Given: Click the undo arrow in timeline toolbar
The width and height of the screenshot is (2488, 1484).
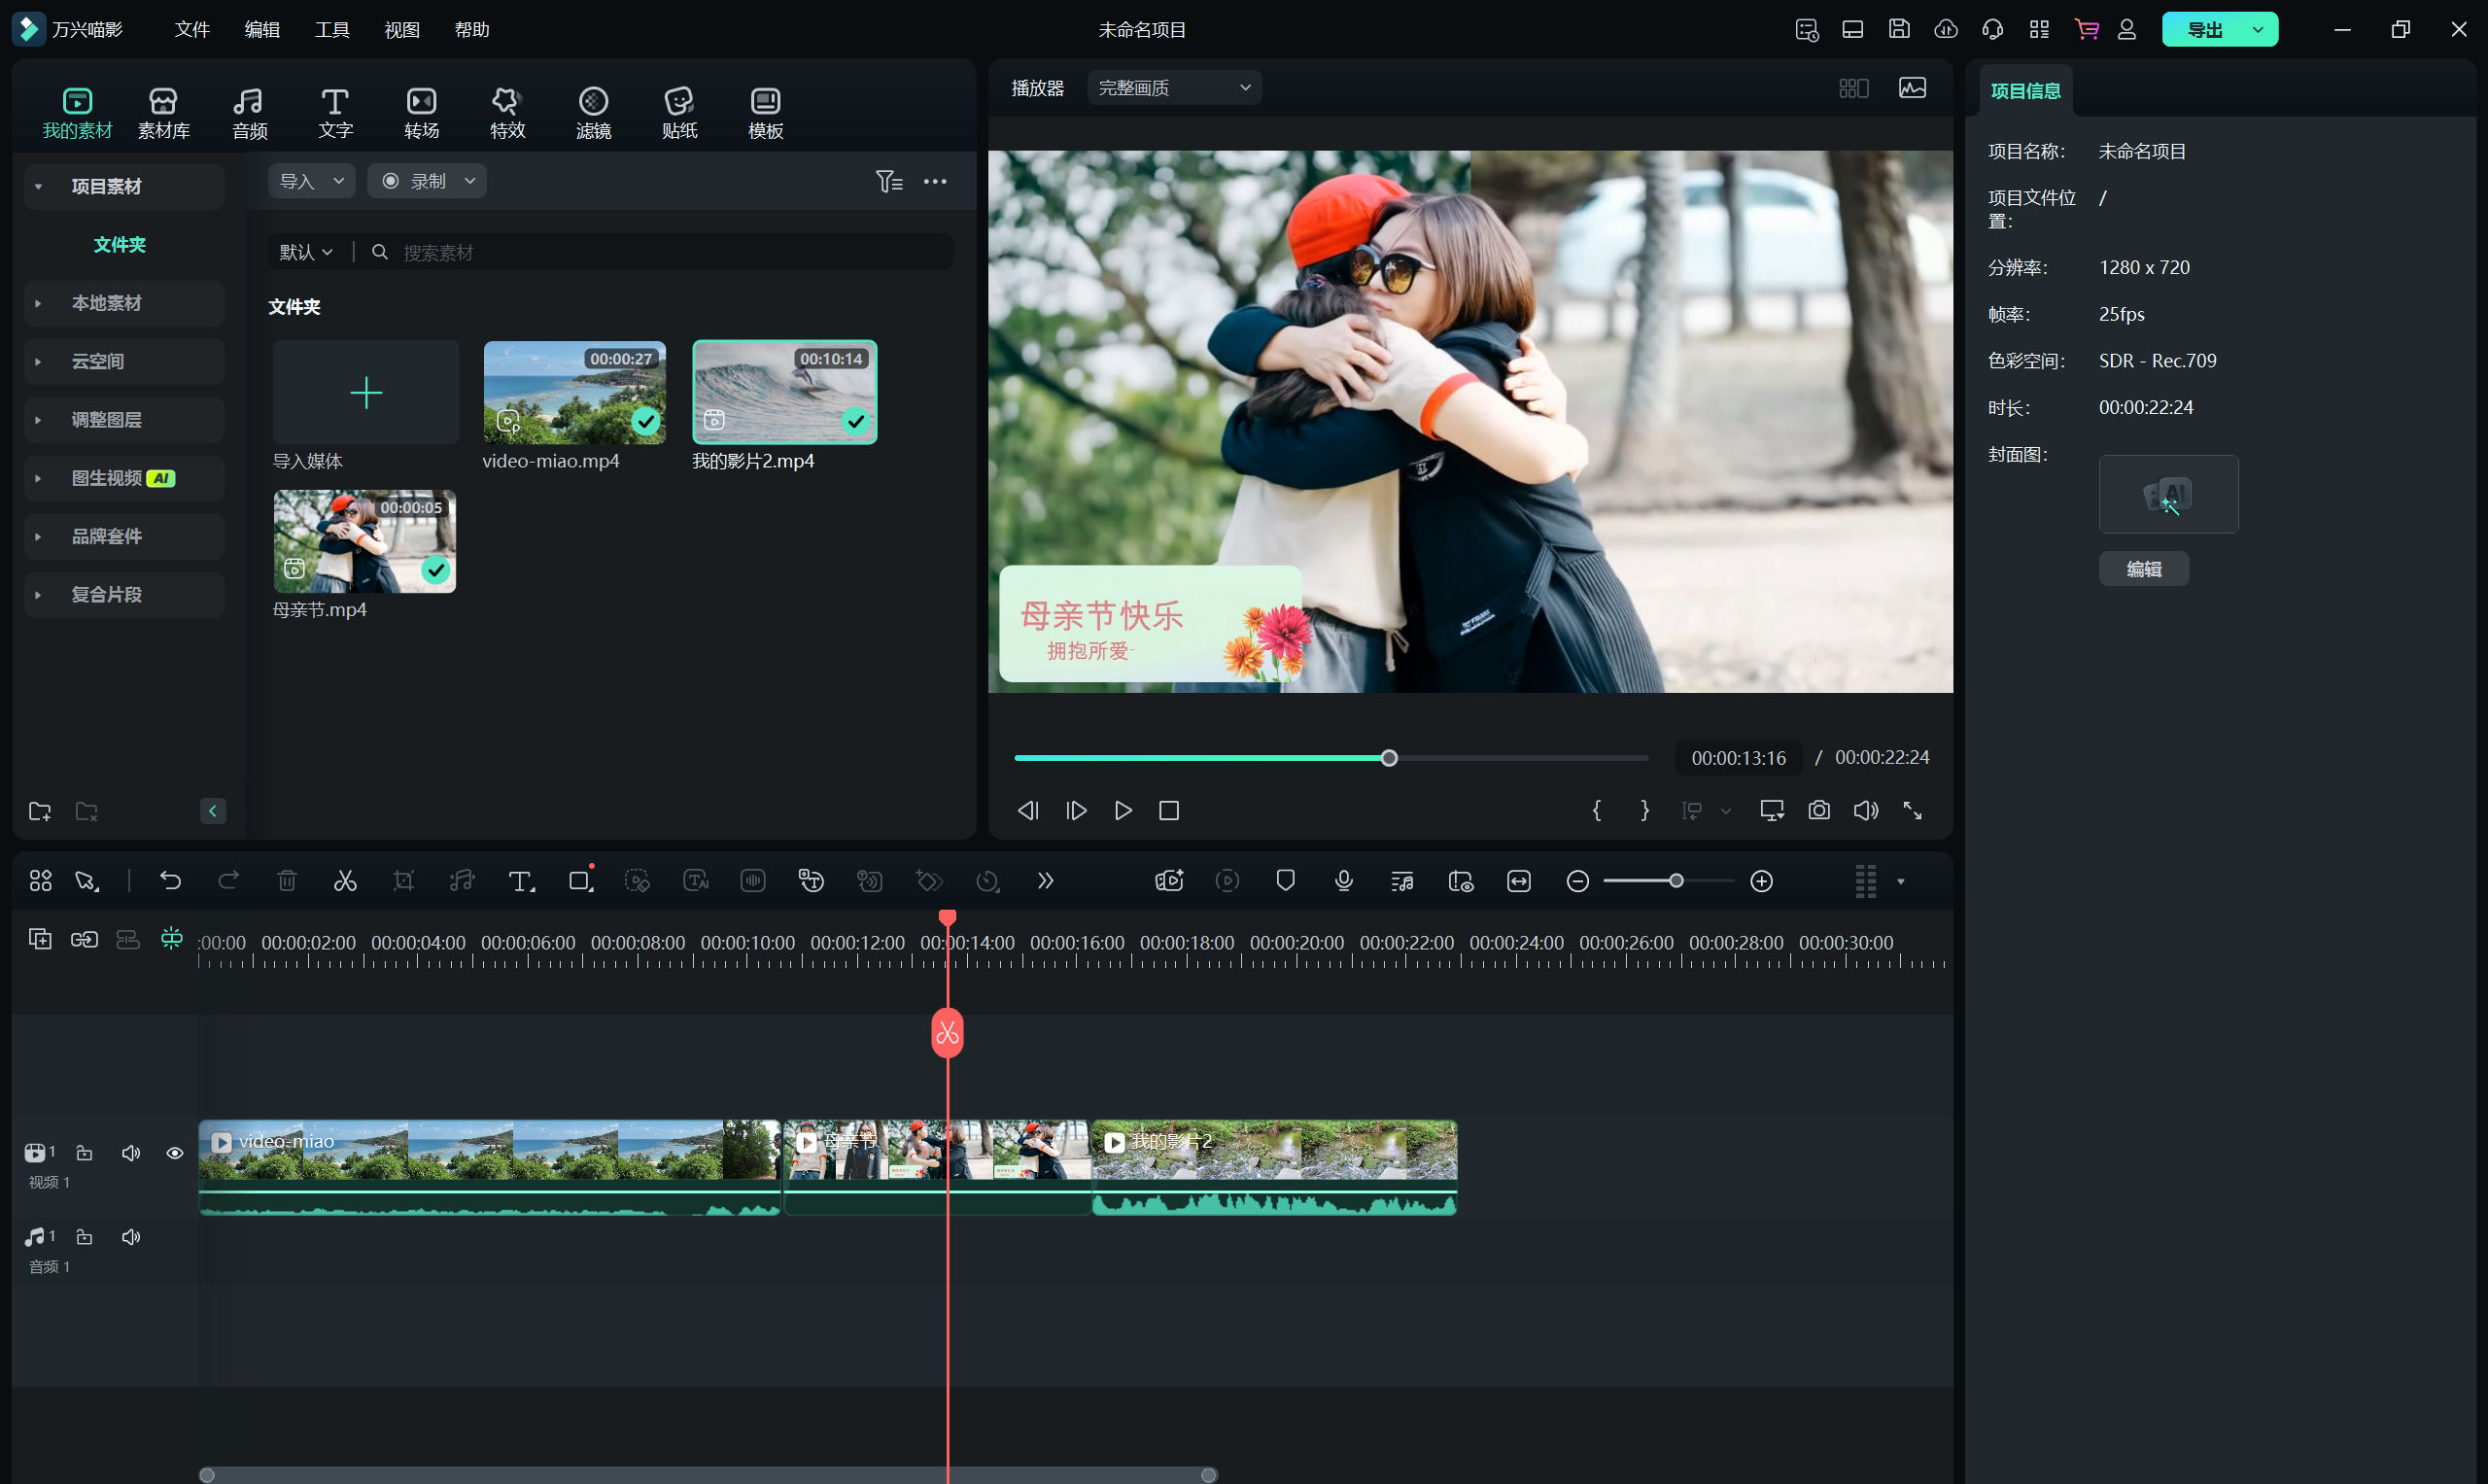Looking at the screenshot, I should (x=170, y=881).
